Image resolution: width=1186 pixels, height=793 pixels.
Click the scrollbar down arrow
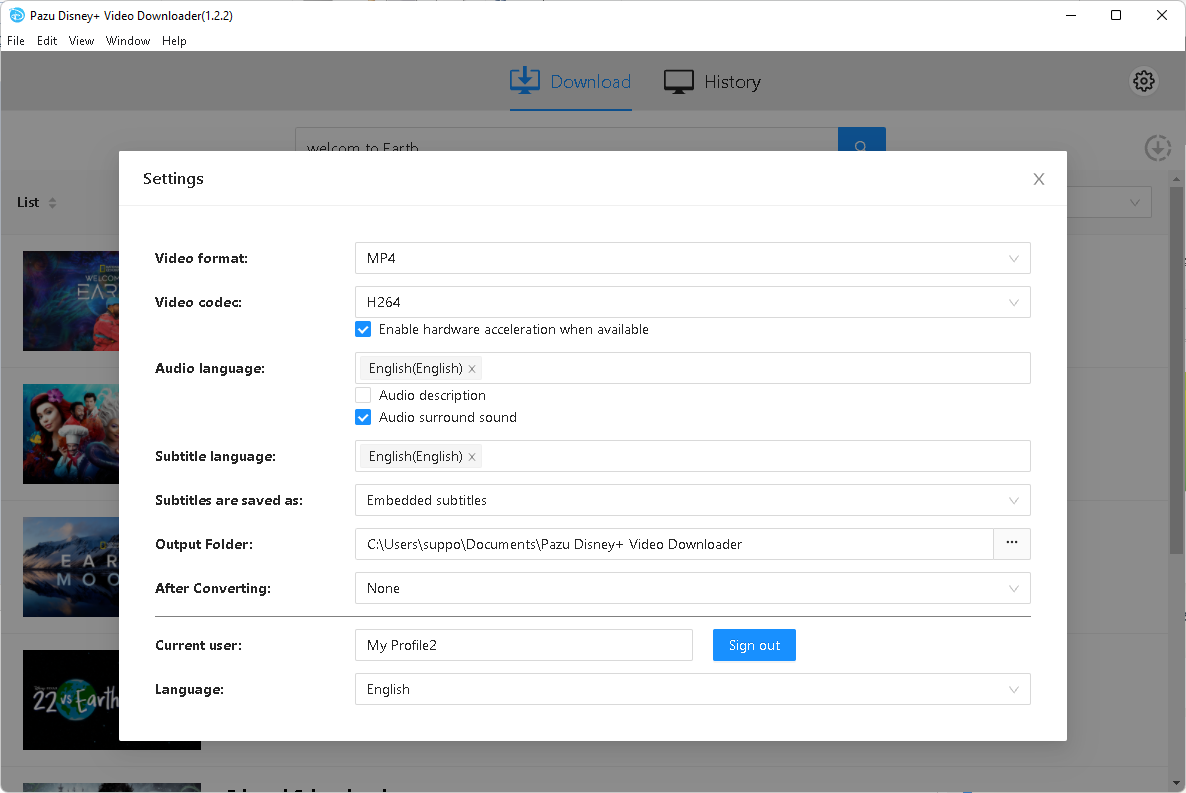(1175, 782)
